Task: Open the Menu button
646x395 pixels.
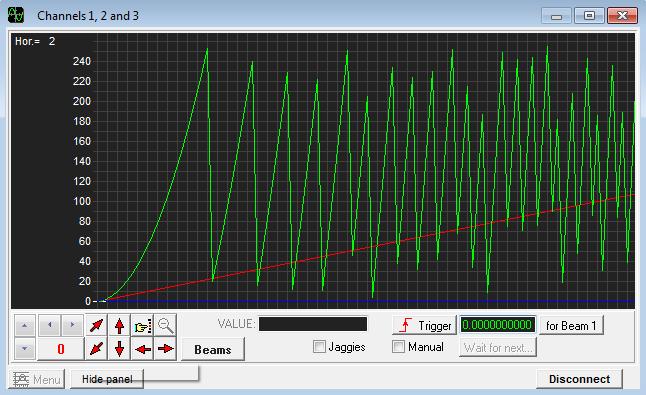Action: coord(37,379)
